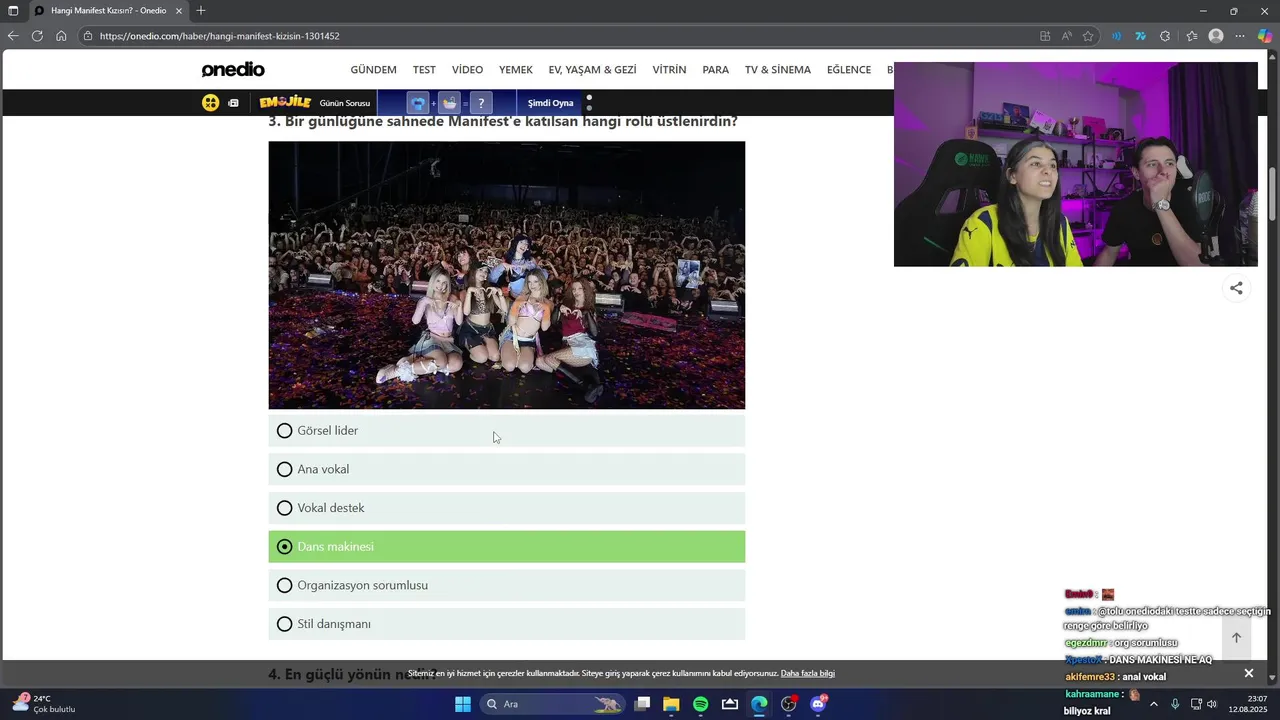Add this page to favorites with the star icon
This screenshot has height=720, width=1280.
(1088, 36)
